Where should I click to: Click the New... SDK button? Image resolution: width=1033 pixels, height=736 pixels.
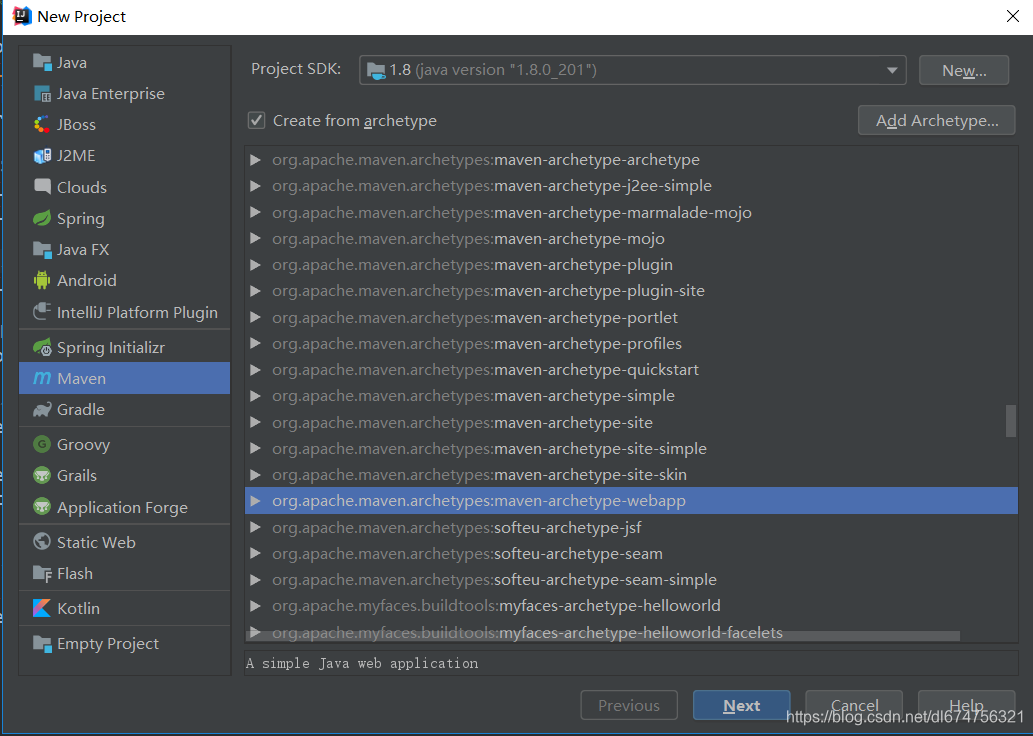coord(964,70)
